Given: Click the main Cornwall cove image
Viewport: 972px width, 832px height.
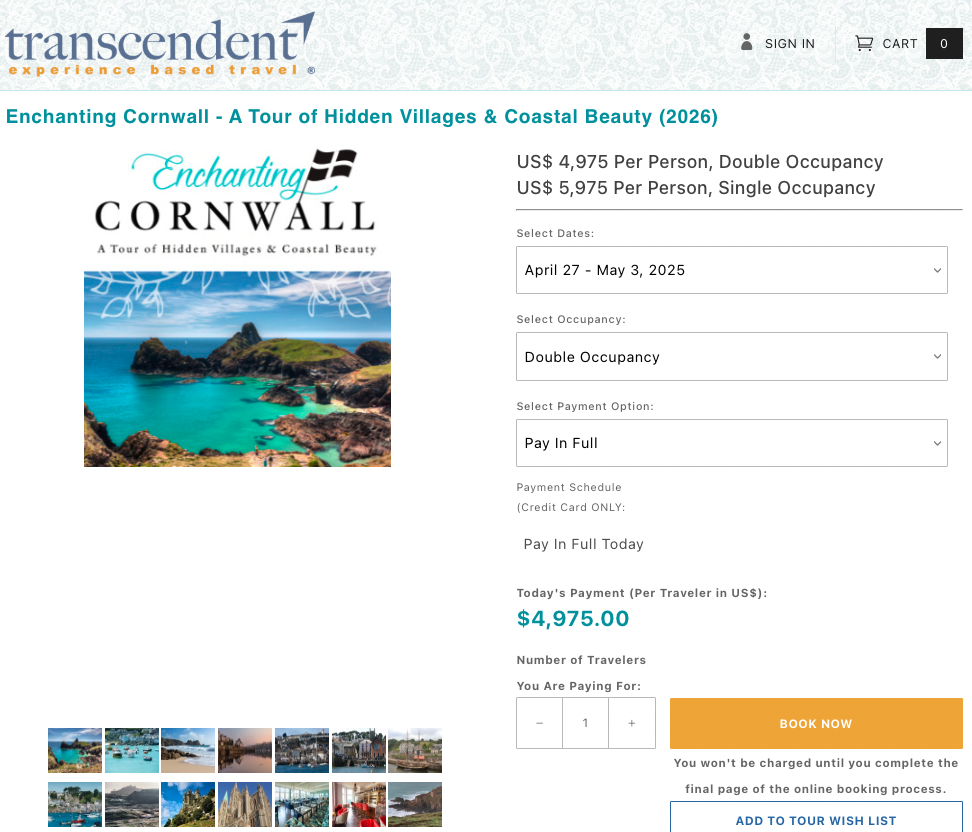Looking at the screenshot, I should (237, 369).
